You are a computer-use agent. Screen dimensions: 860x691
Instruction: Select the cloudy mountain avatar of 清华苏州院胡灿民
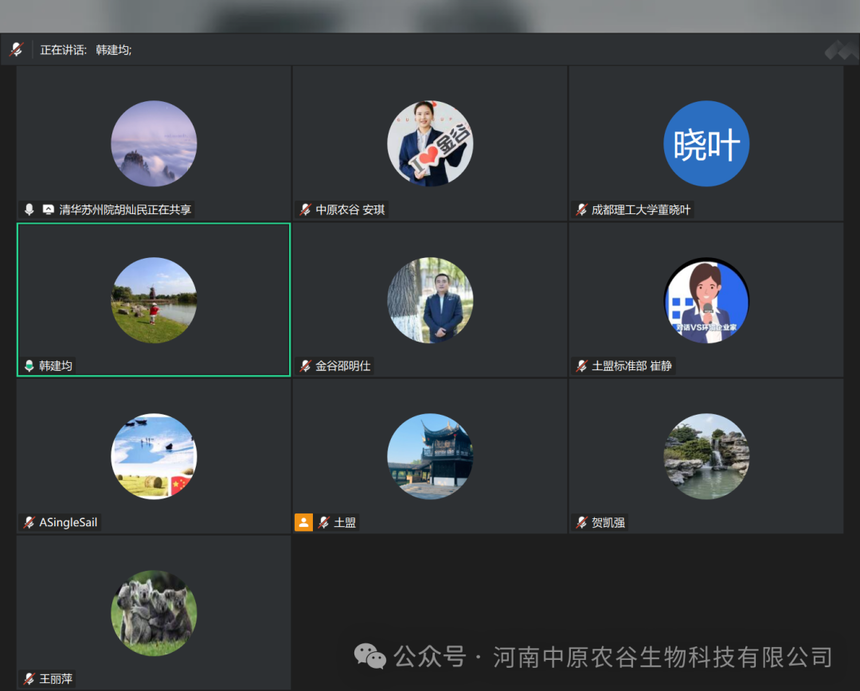tap(154, 144)
